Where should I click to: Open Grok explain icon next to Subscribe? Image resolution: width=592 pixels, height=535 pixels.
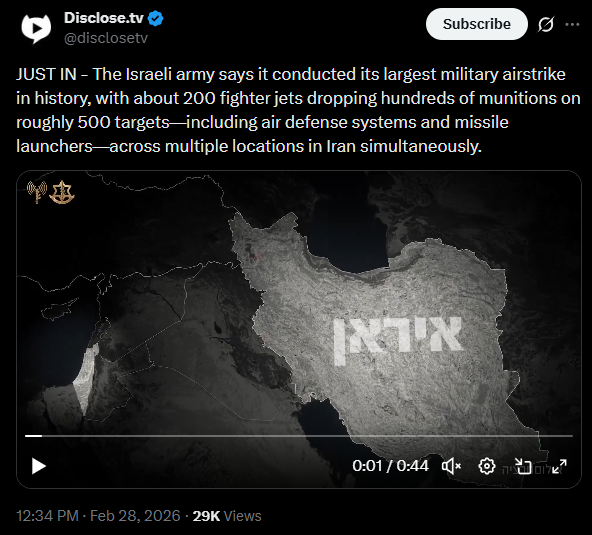point(546,24)
